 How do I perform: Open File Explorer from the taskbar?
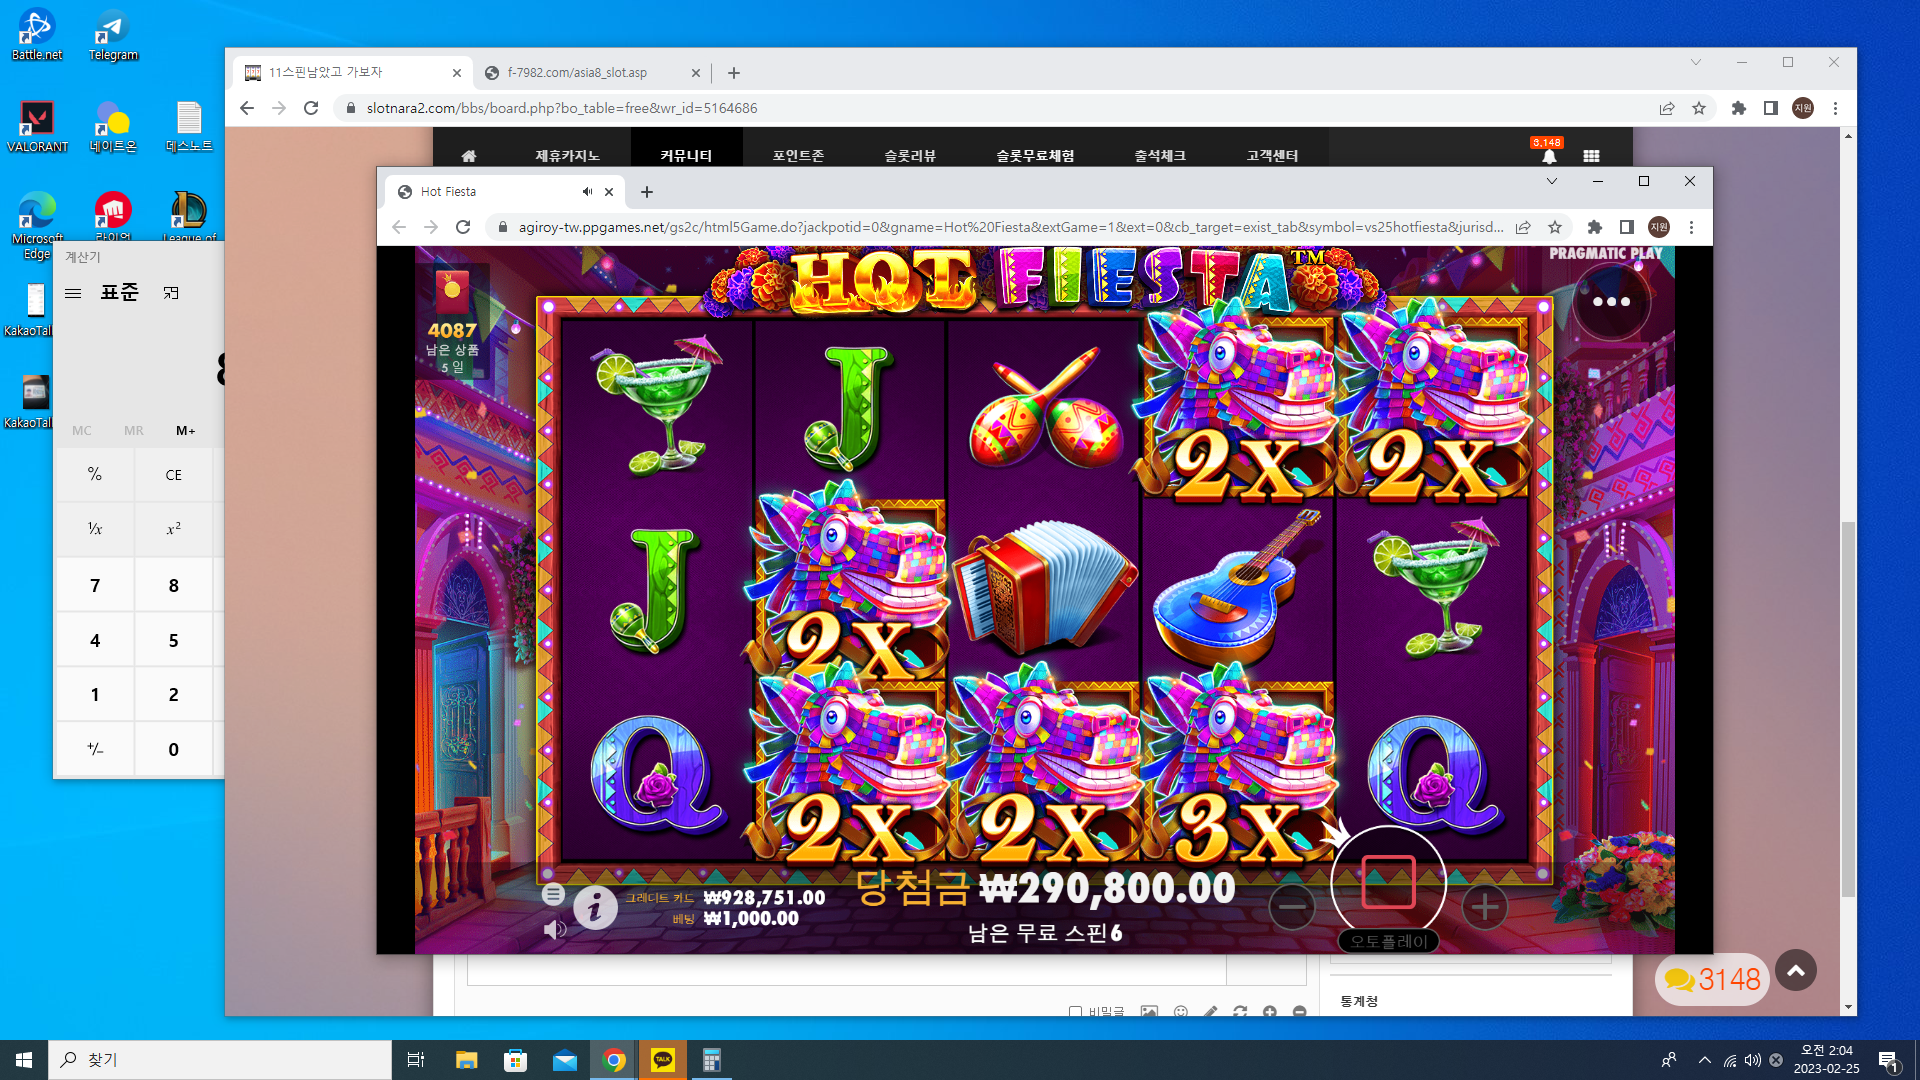[x=467, y=1060]
